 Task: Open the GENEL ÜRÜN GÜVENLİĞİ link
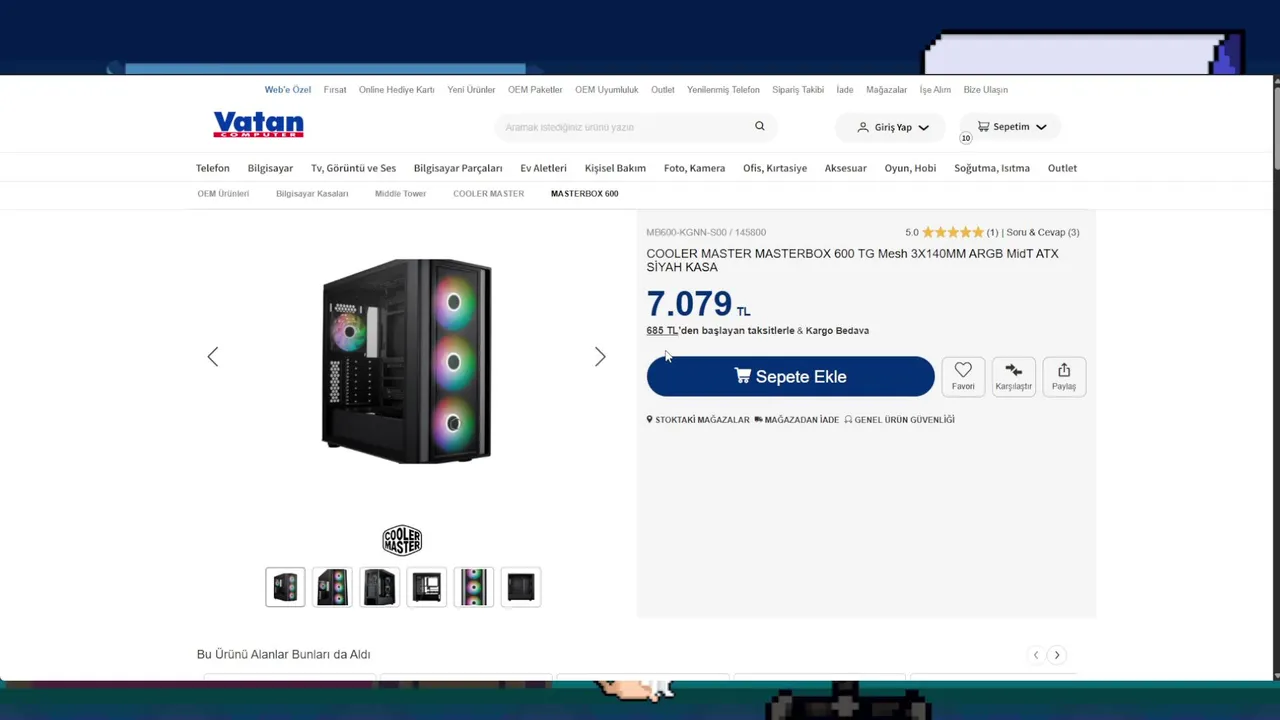[900, 420]
